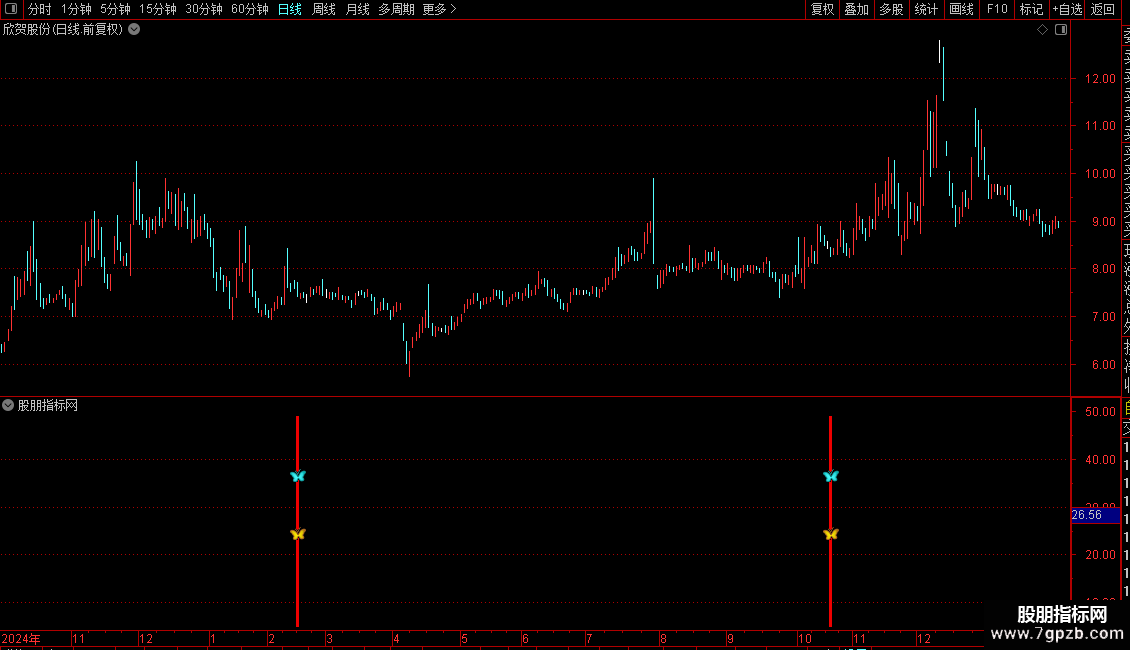Viewport: 1130px width, 650px height.
Task: Click the 9.00 price axis label
Action: click(x=1103, y=221)
